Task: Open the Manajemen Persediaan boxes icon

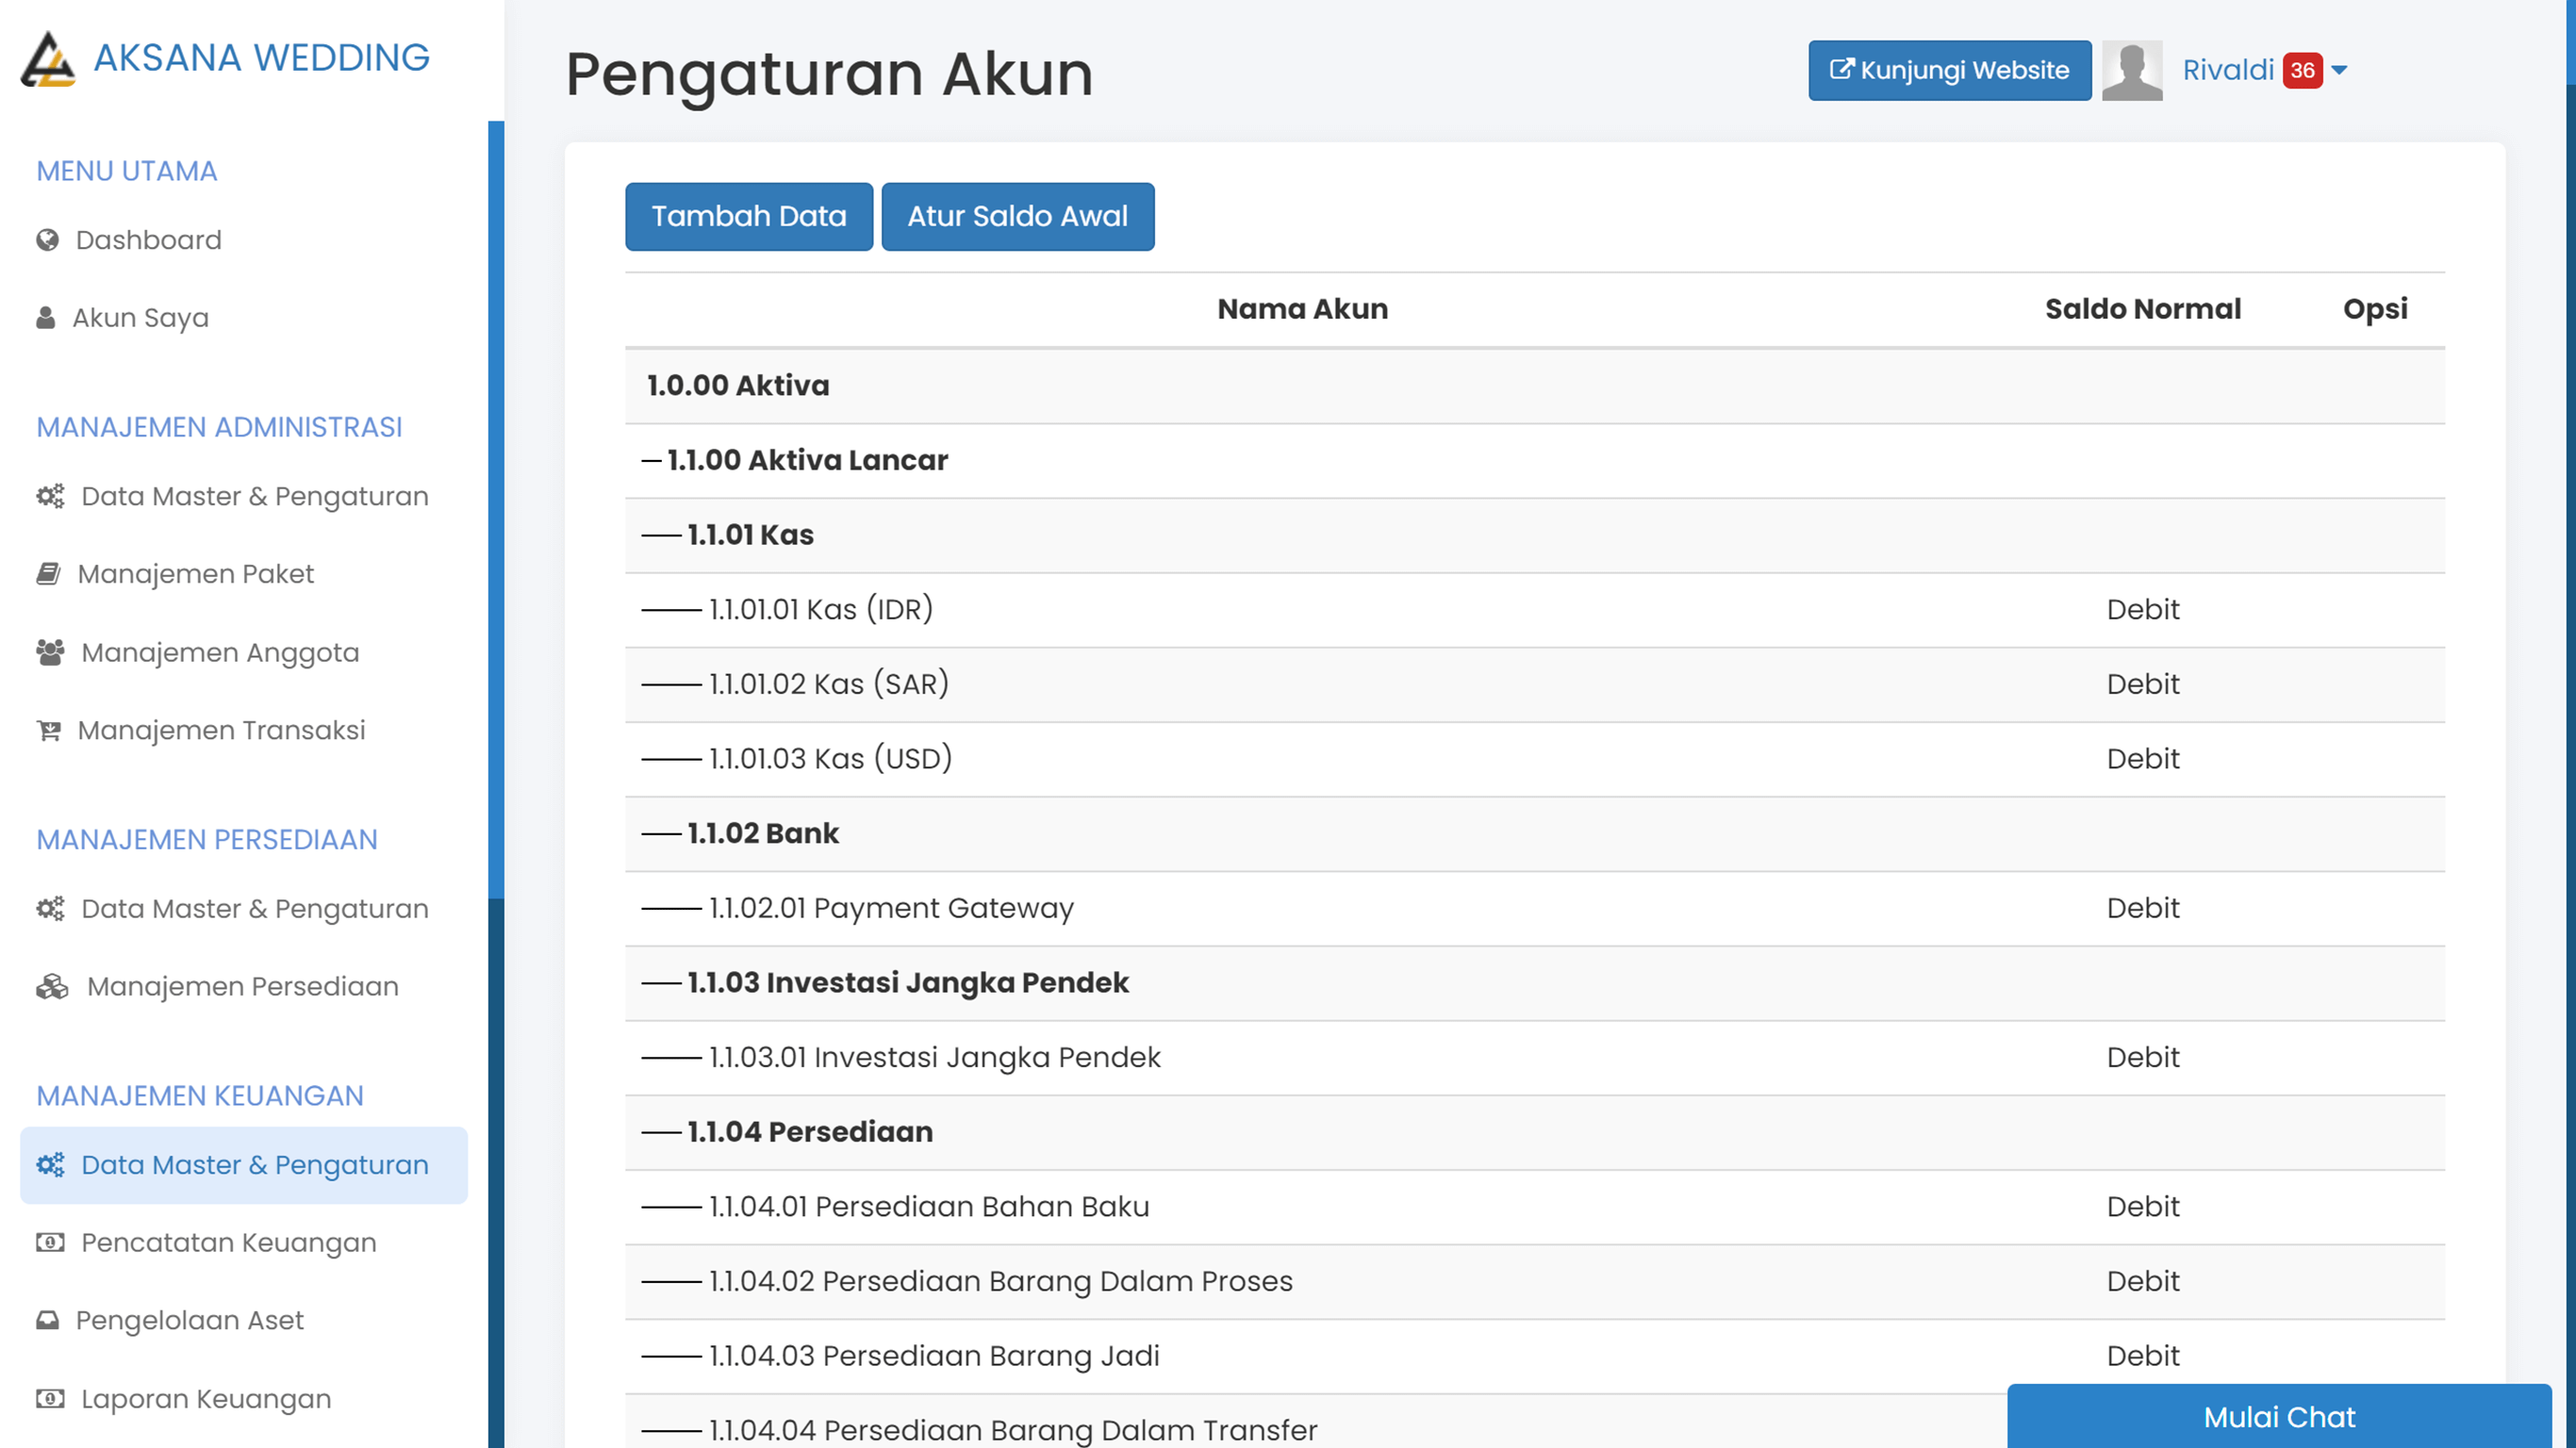Action: click(52, 985)
